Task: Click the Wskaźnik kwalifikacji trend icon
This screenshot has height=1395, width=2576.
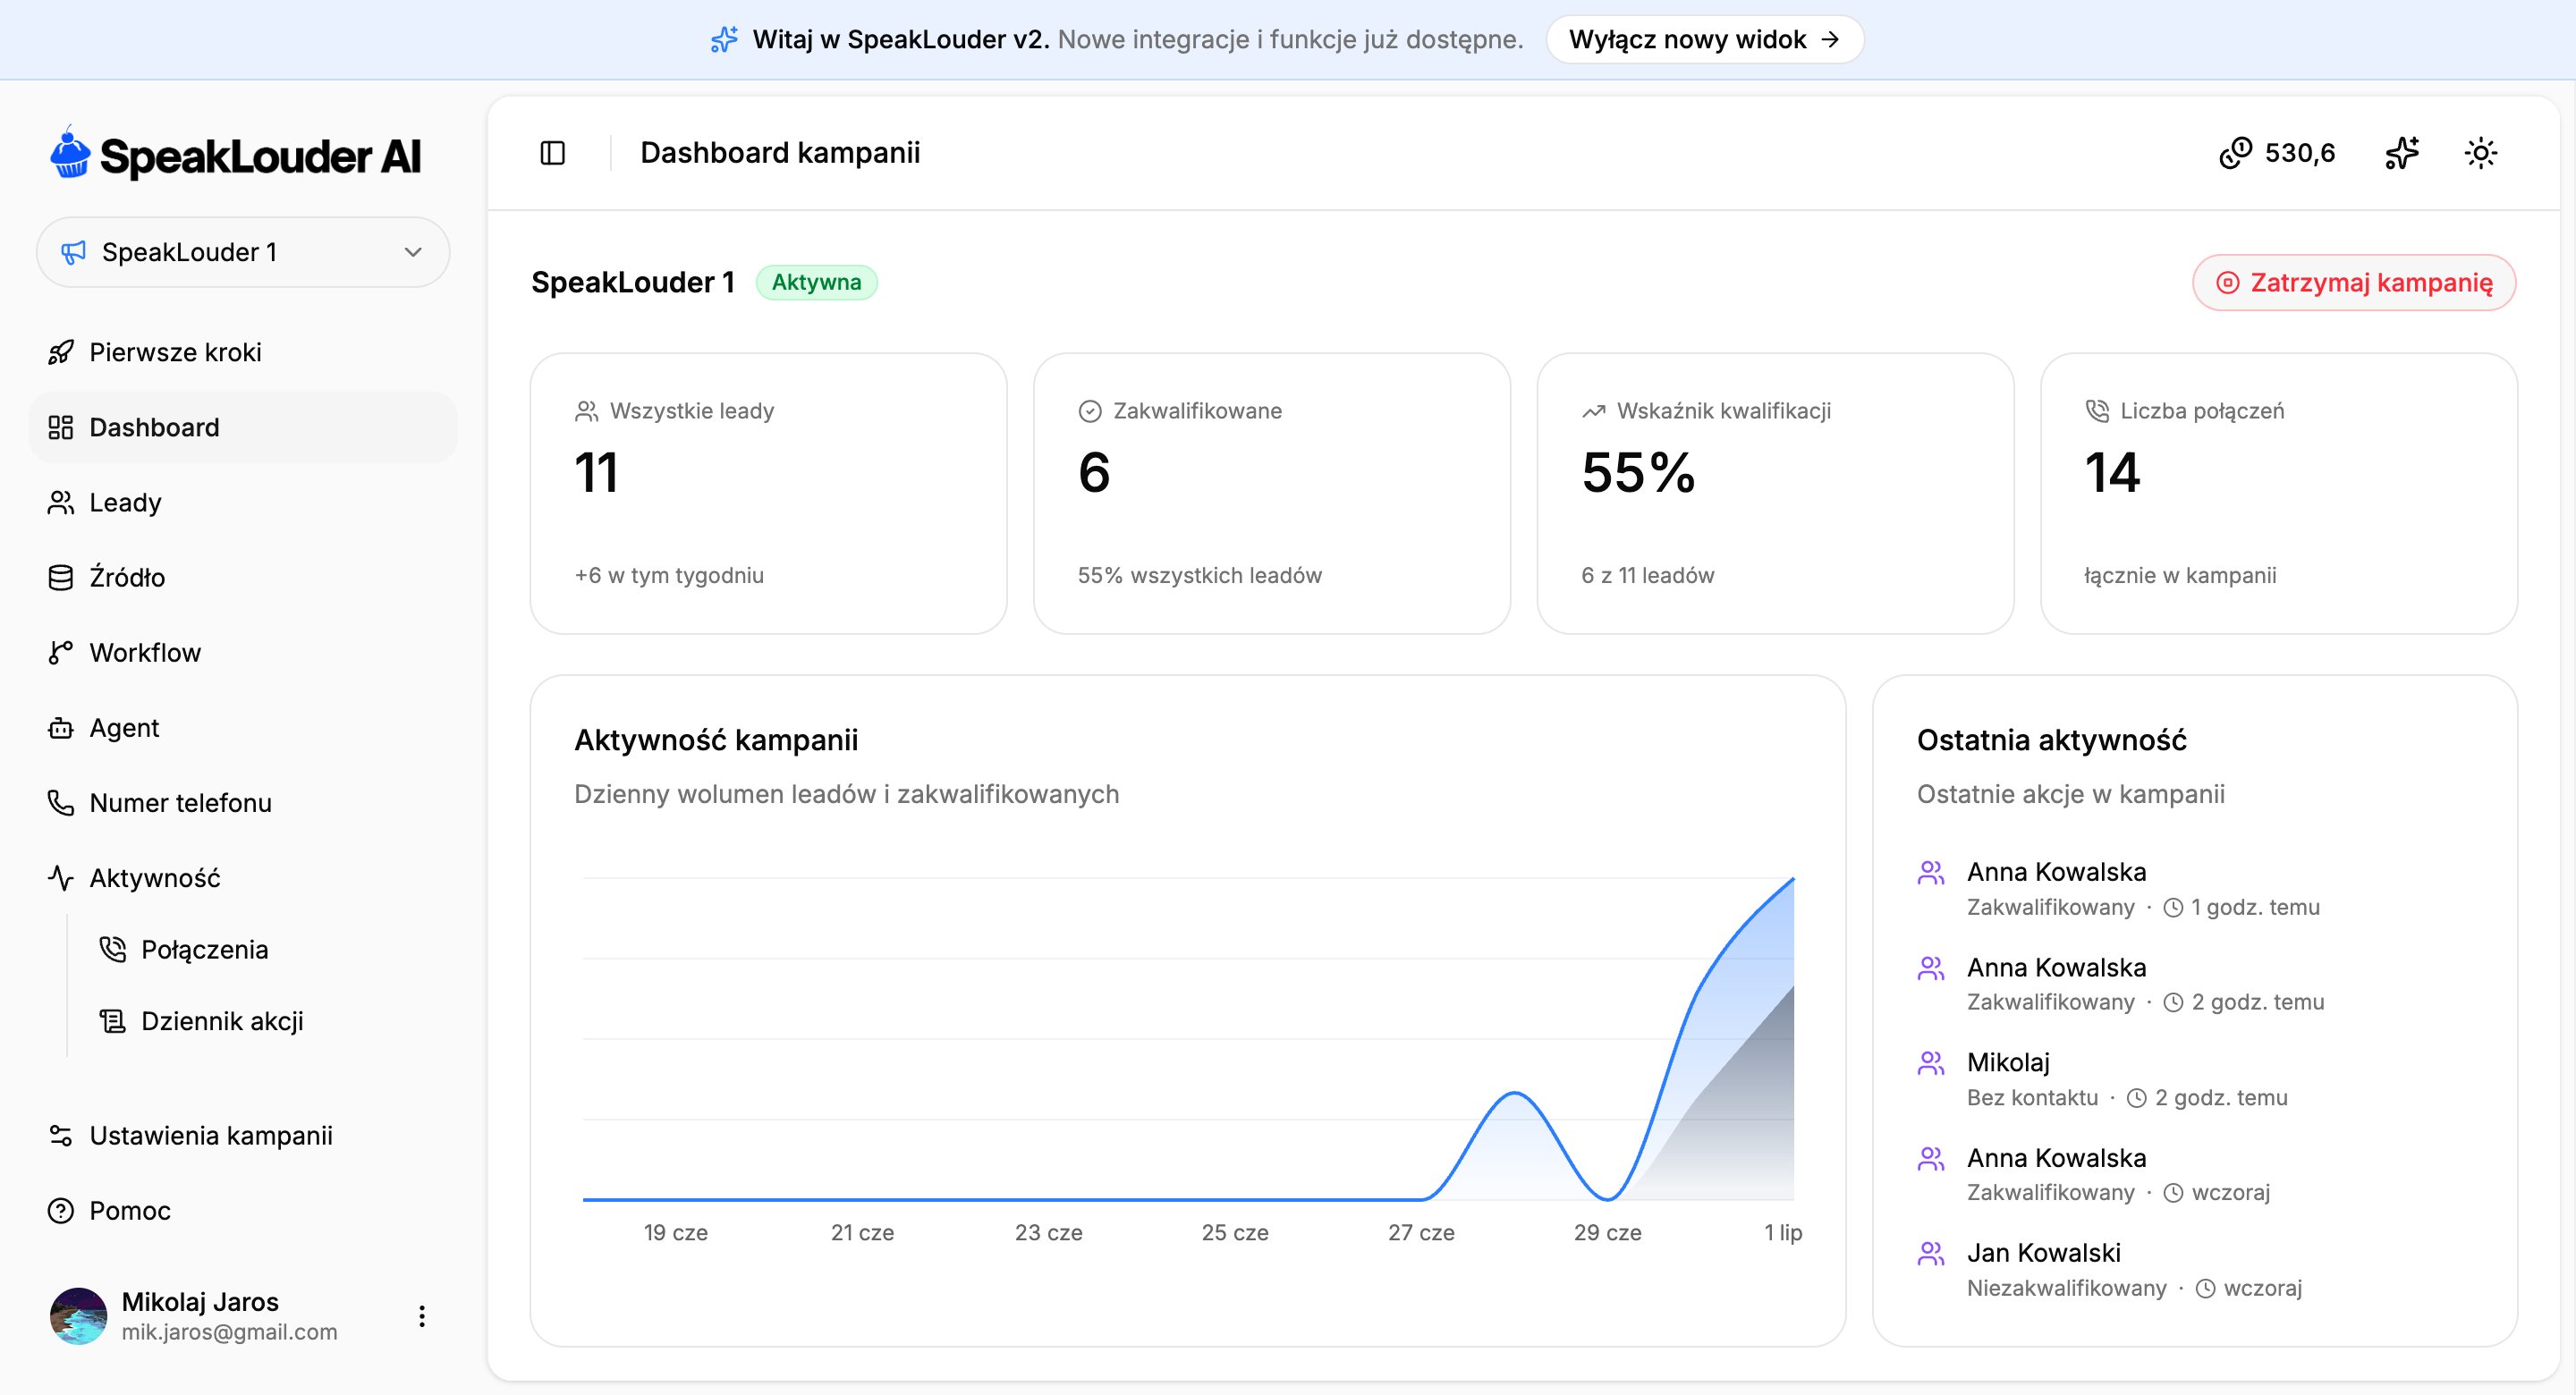Action: pyautogui.click(x=1593, y=411)
